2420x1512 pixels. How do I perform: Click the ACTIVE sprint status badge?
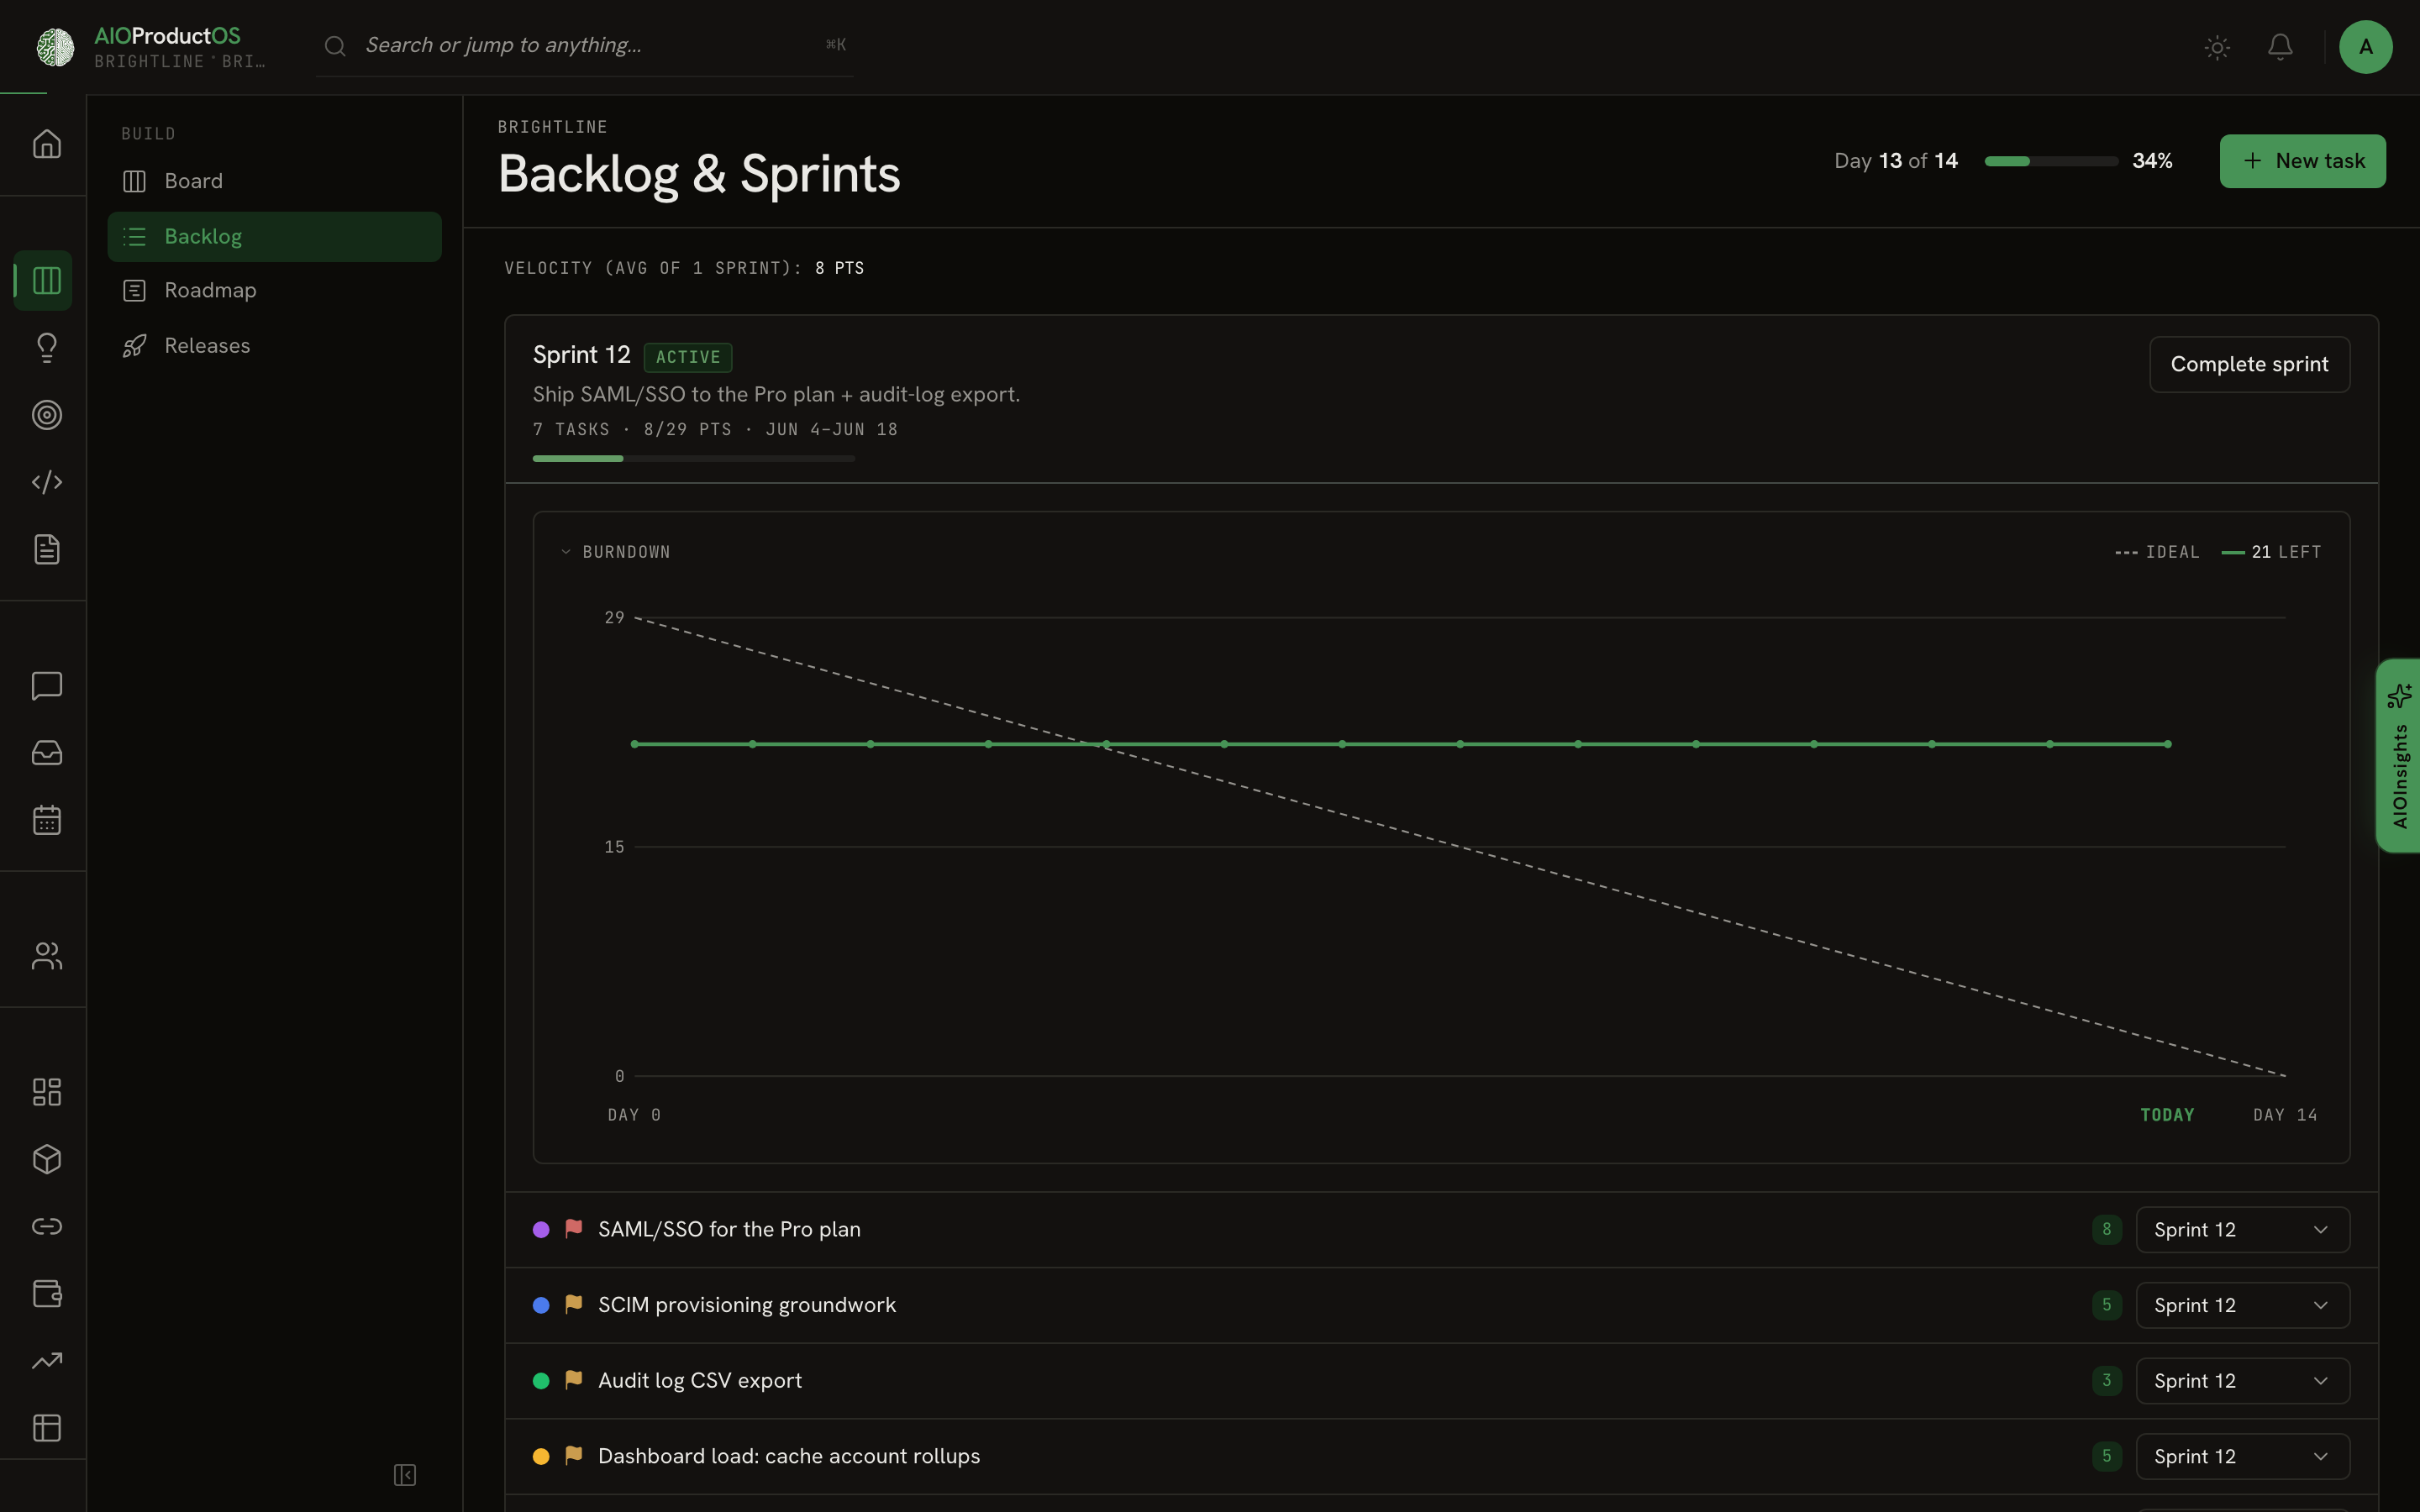687,357
